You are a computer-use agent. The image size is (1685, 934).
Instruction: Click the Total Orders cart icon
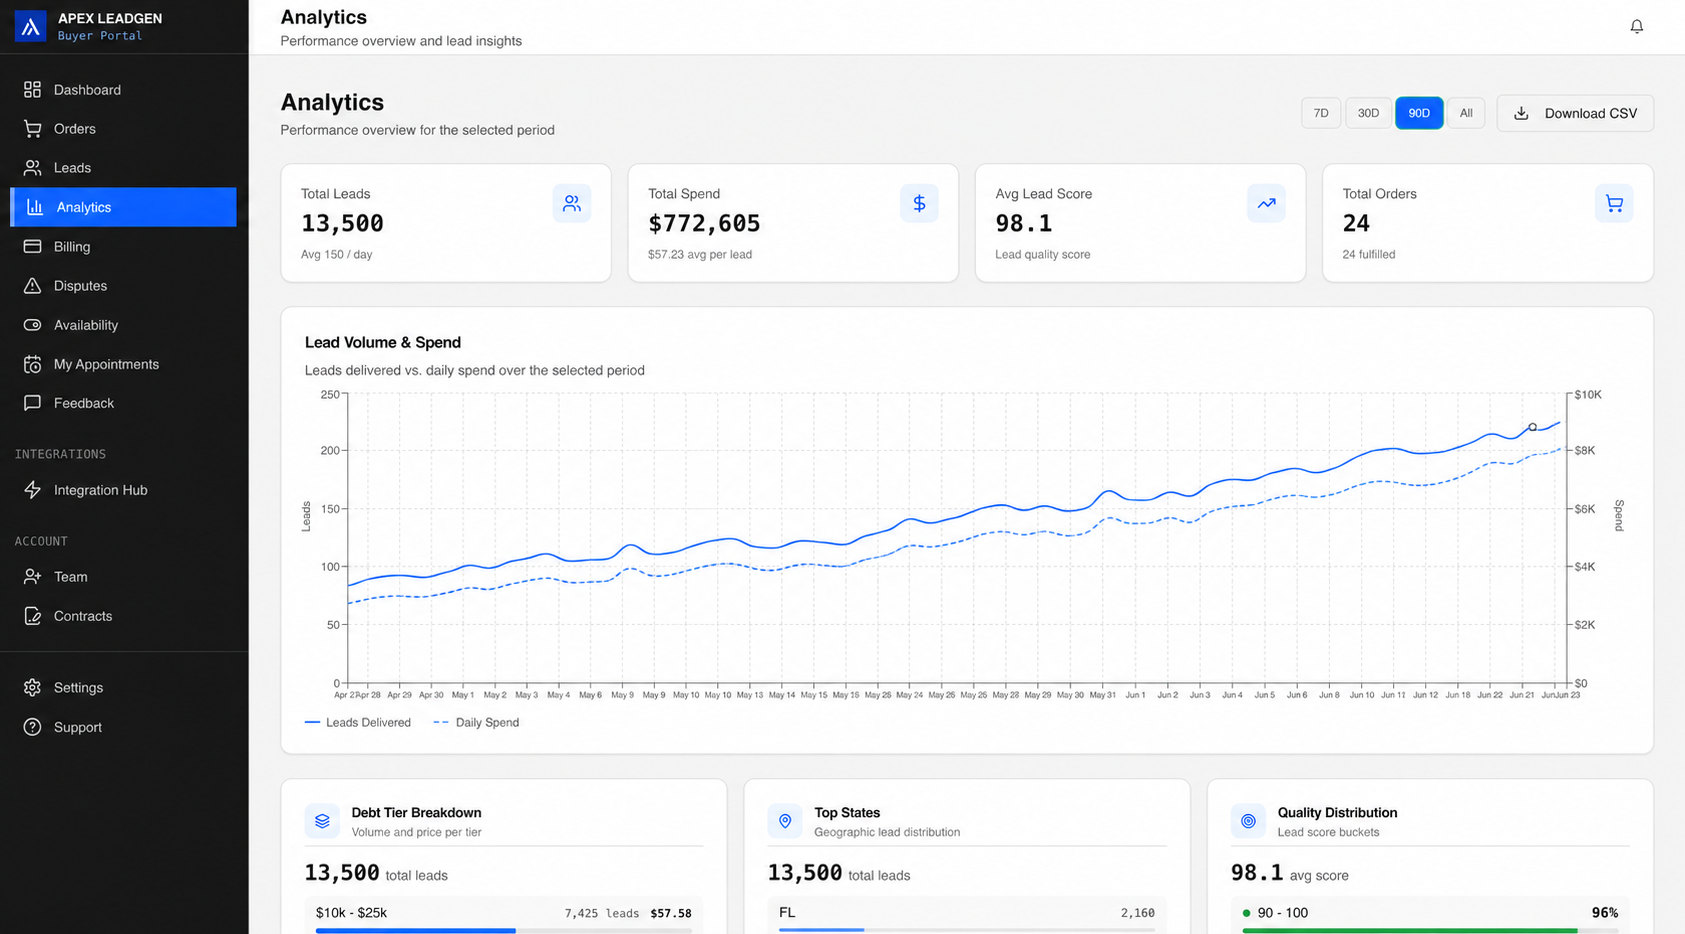1614,203
